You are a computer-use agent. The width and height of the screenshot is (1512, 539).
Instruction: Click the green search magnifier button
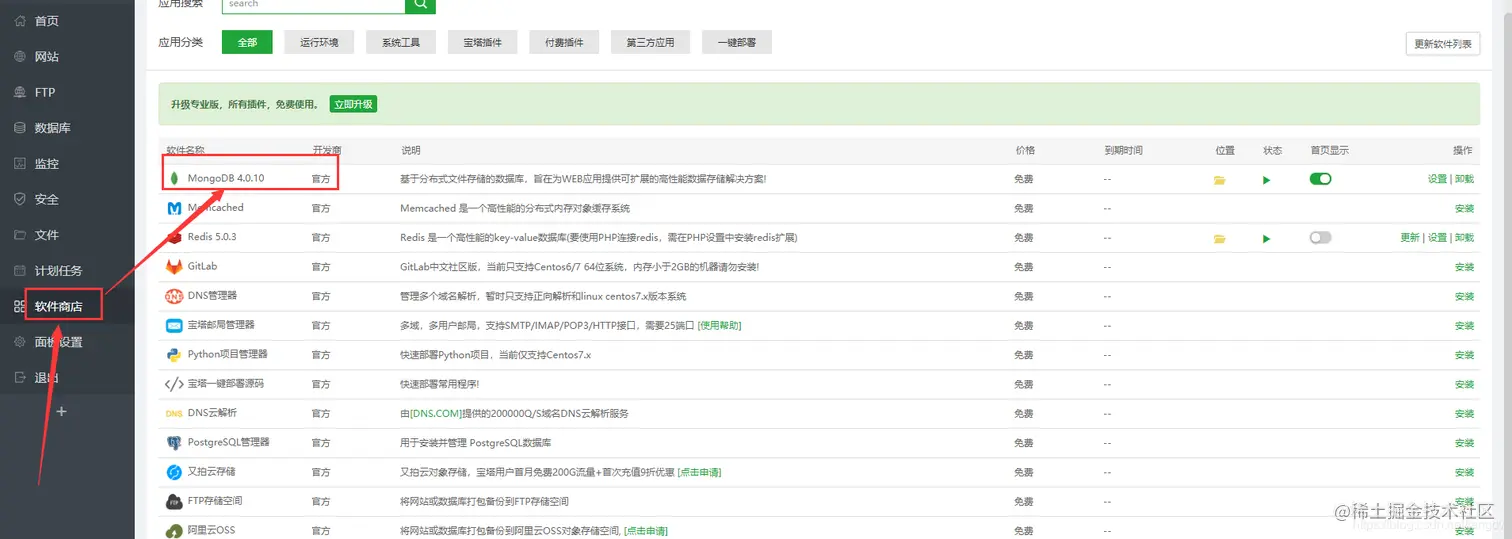421,4
